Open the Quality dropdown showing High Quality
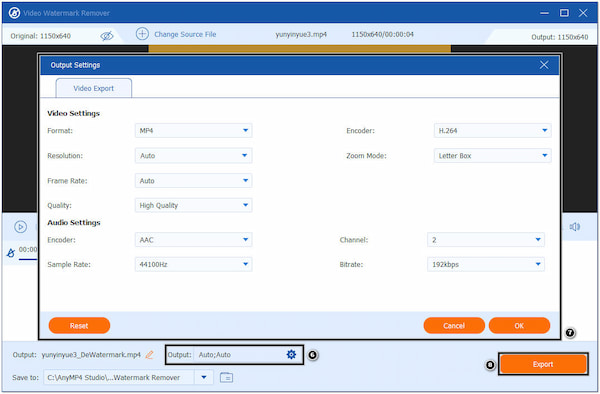 point(194,205)
